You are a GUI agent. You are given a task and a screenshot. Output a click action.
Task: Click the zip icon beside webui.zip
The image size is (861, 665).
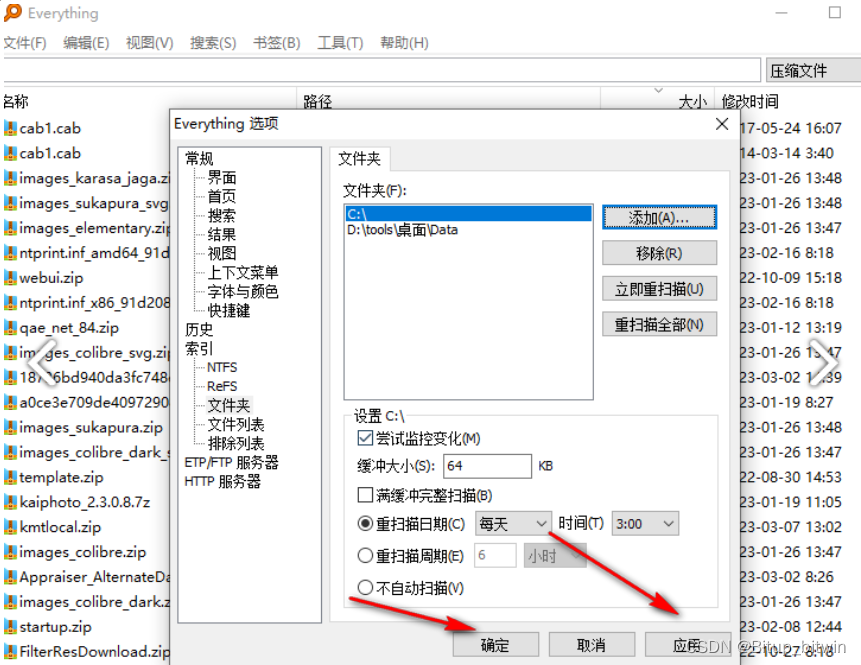(12, 278)
